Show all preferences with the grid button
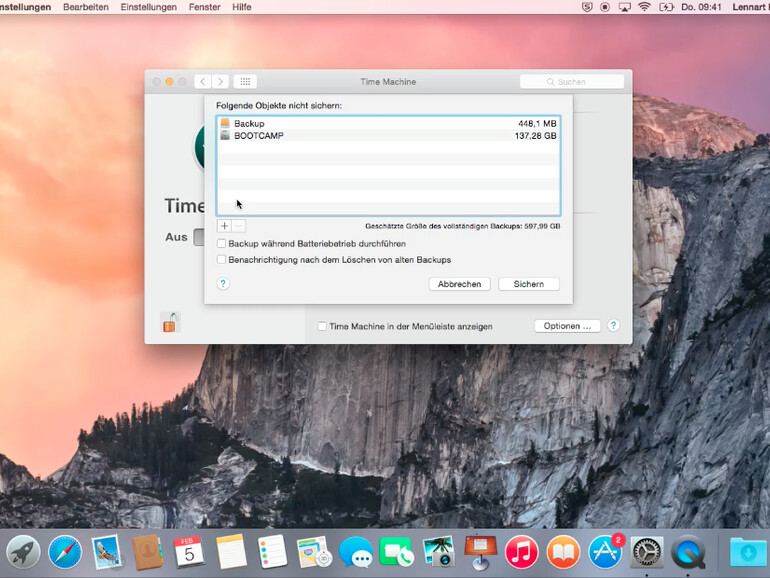 pos(245,82)
